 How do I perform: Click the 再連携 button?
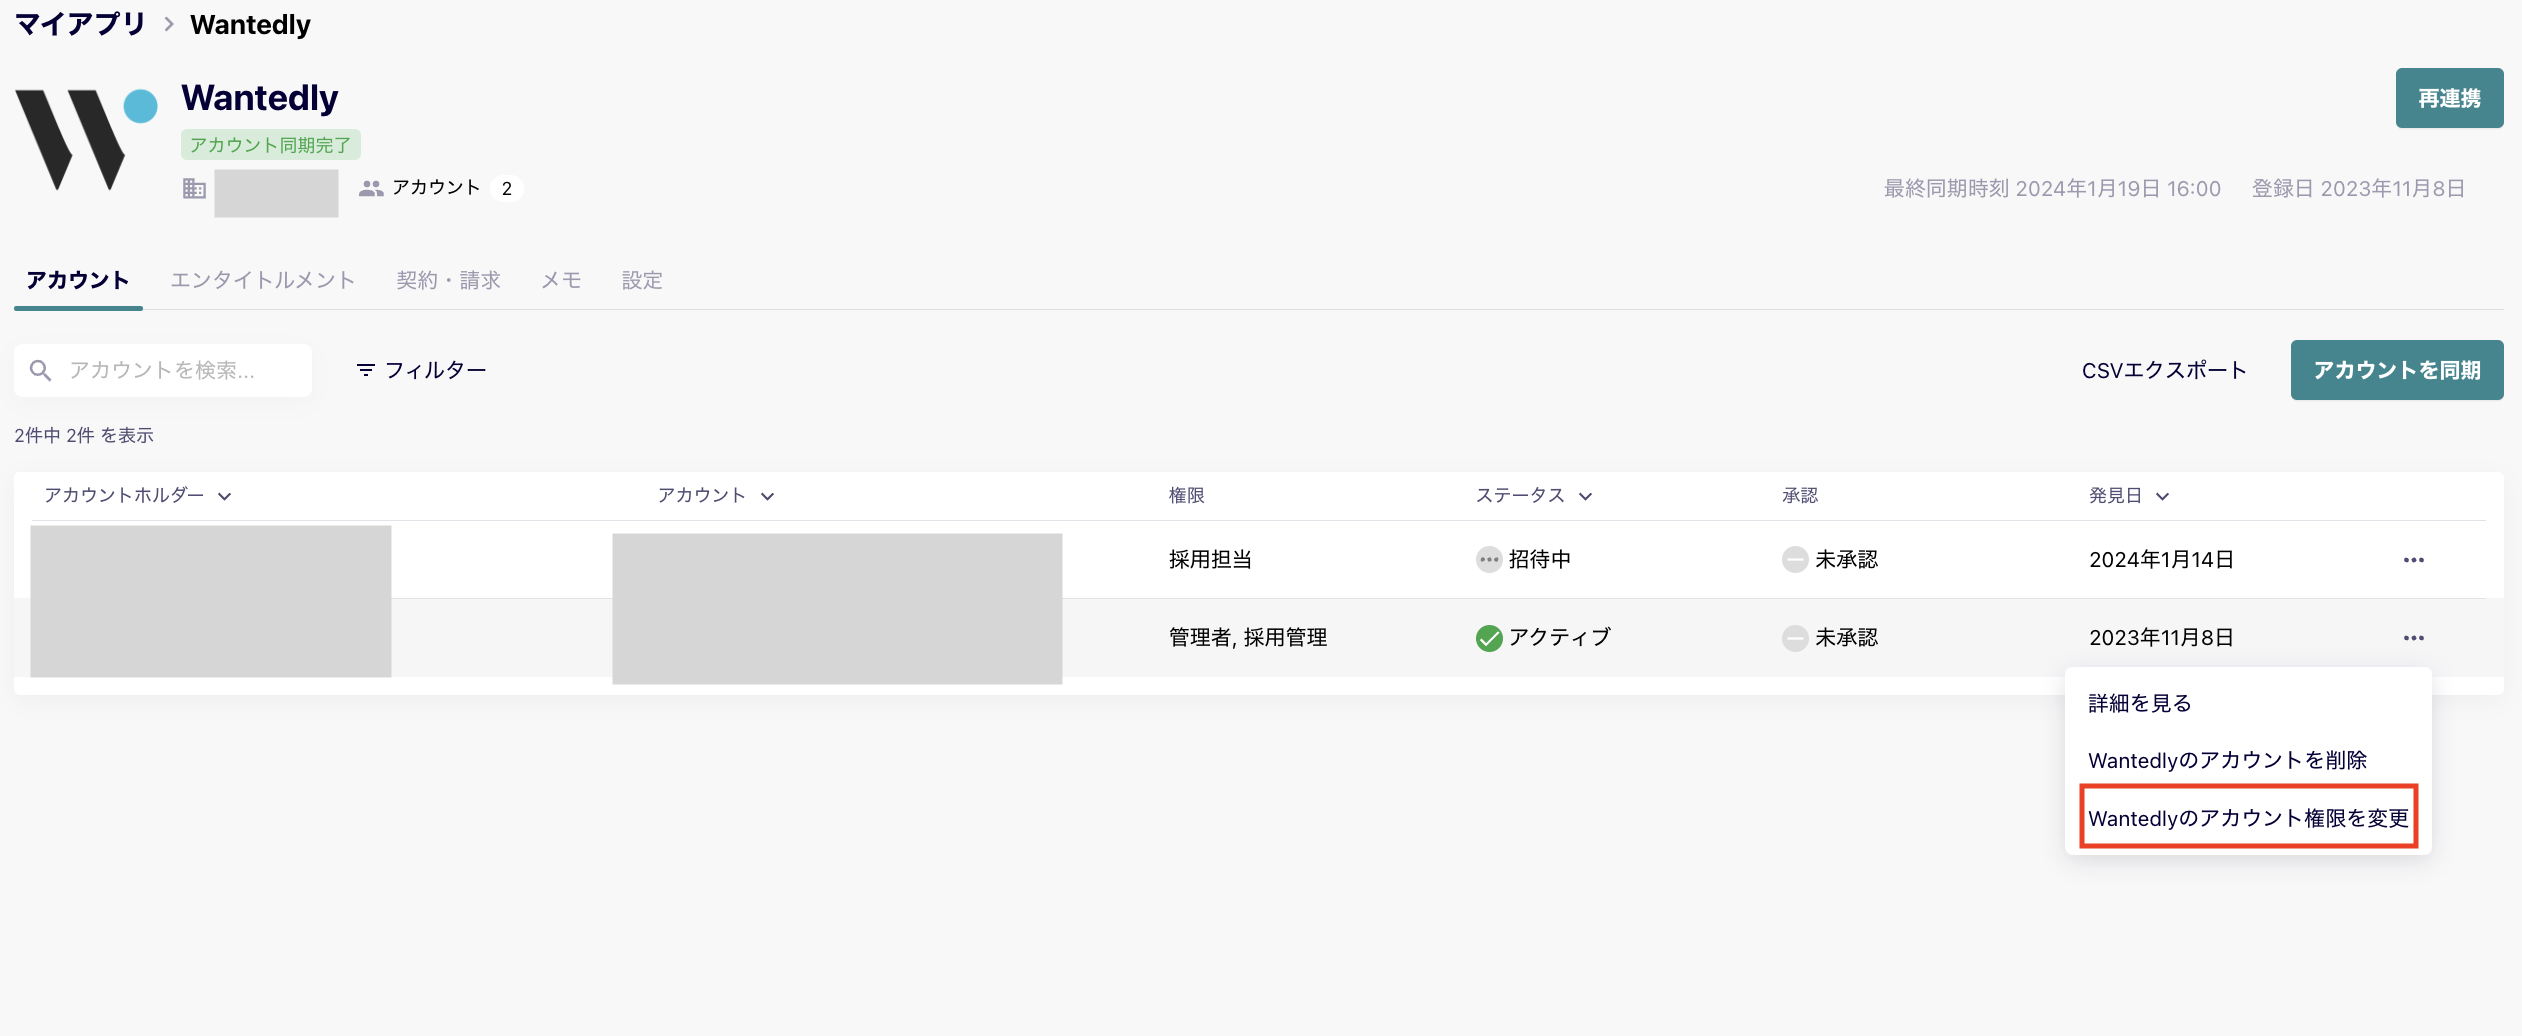click(2449, 98)
